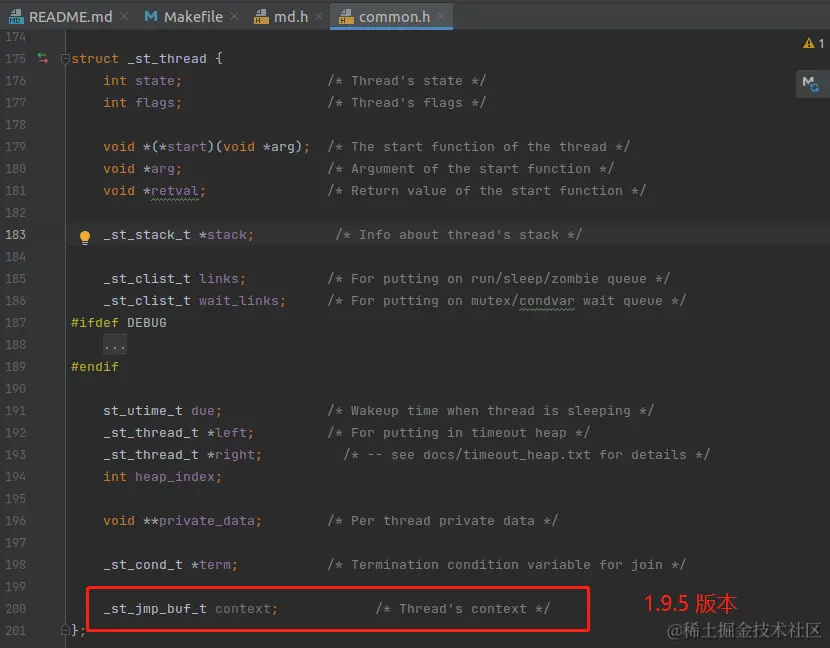830x648 pixels.
Task: Click line number 200 in the gutter
Action: 15,609
